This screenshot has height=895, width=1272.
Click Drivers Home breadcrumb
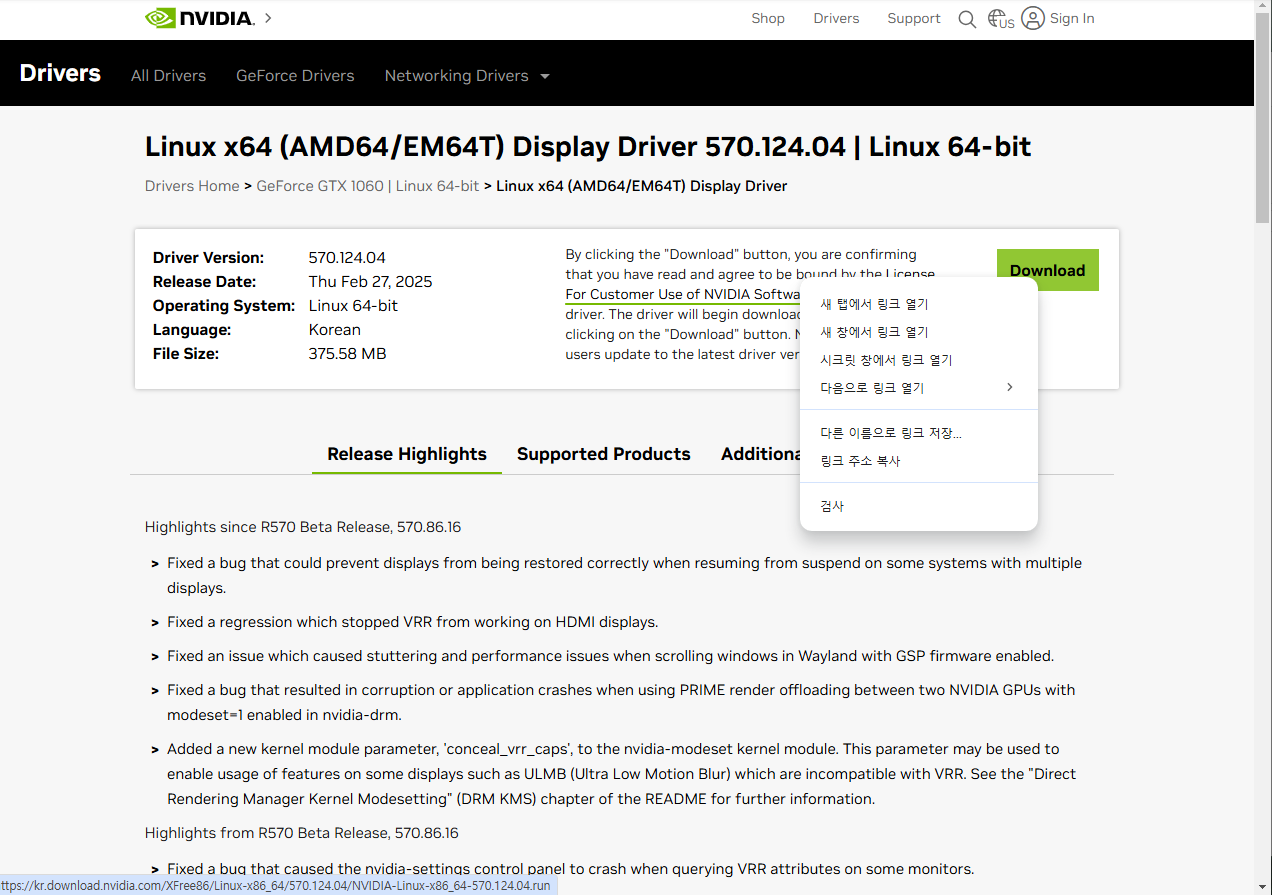click(x=192, y=186)
